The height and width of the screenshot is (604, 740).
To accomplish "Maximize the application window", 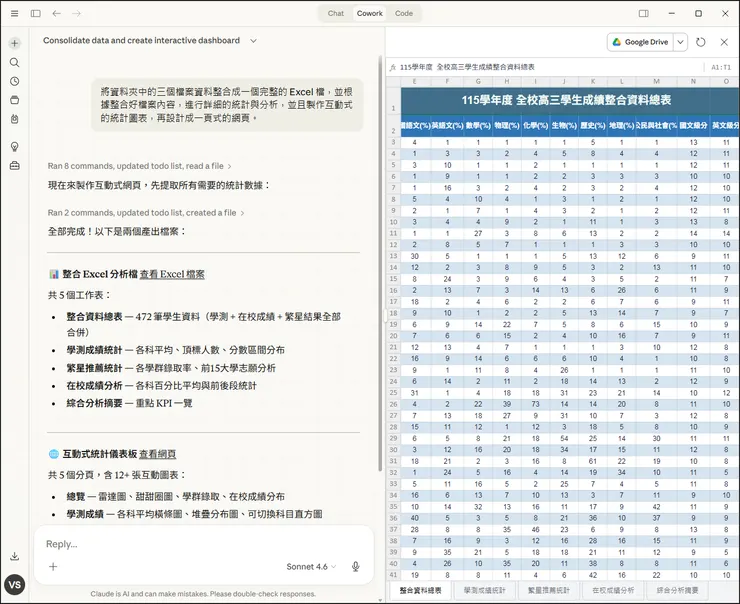I will [698, 13].
